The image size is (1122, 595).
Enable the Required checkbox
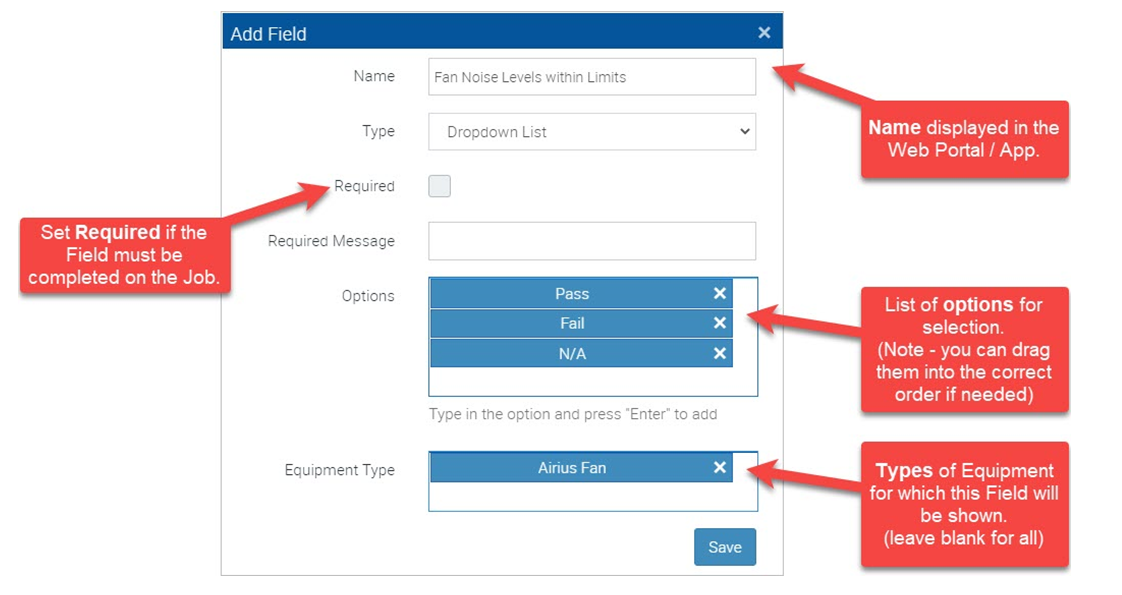[x=439, y=186]
